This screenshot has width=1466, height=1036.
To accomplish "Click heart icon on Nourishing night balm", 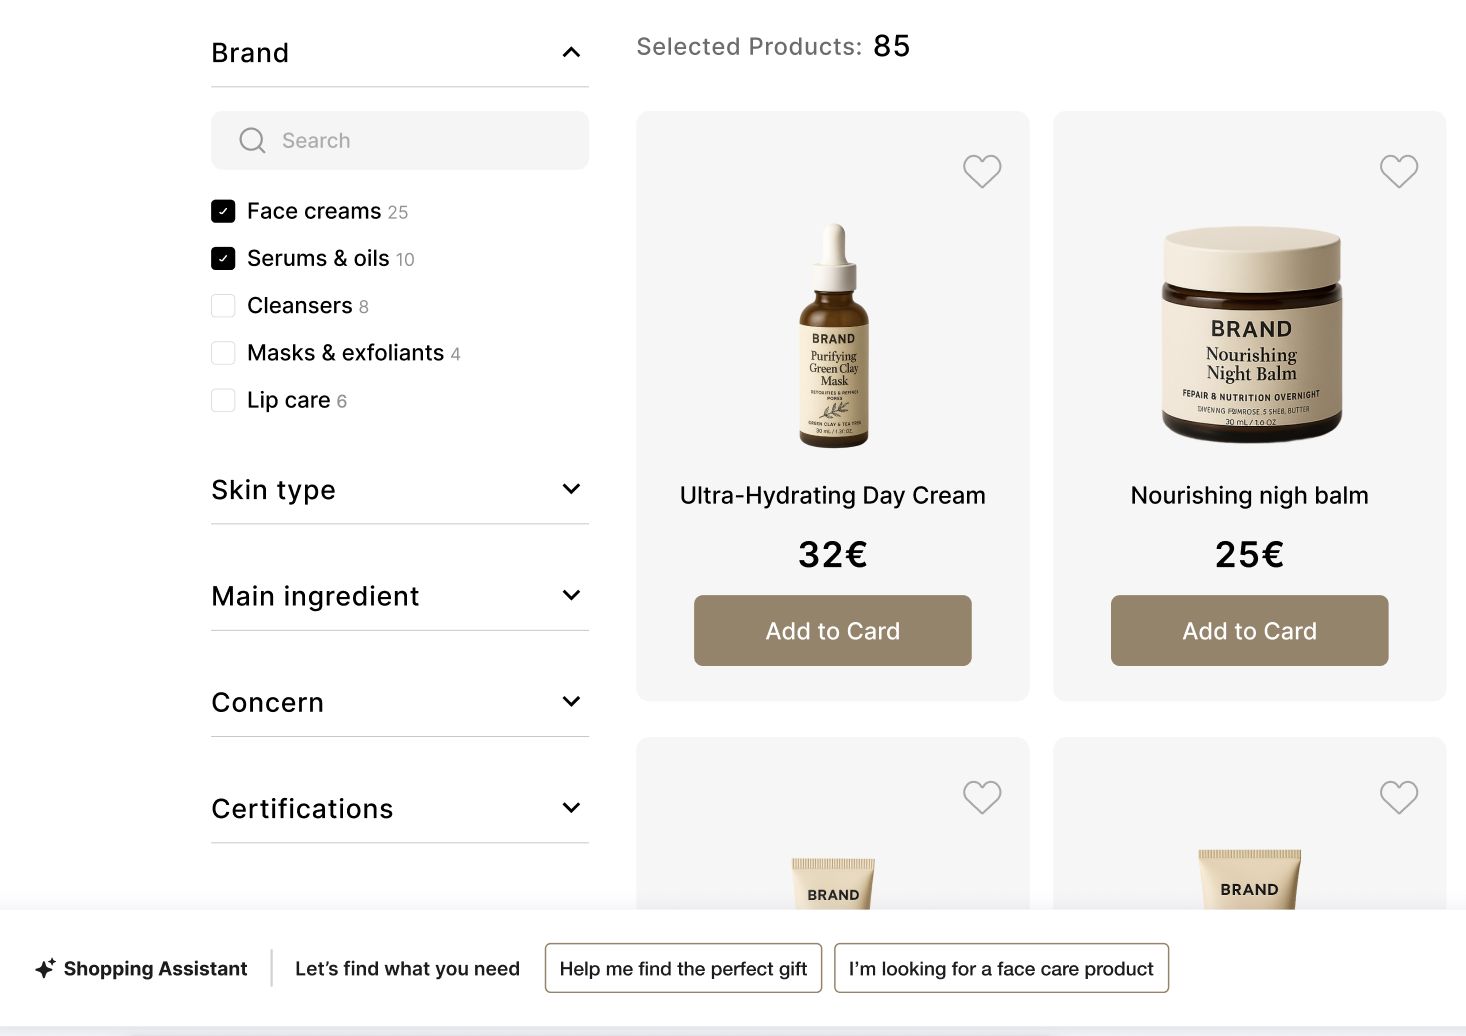I will pyautogui.click(x=1398, y=171).
